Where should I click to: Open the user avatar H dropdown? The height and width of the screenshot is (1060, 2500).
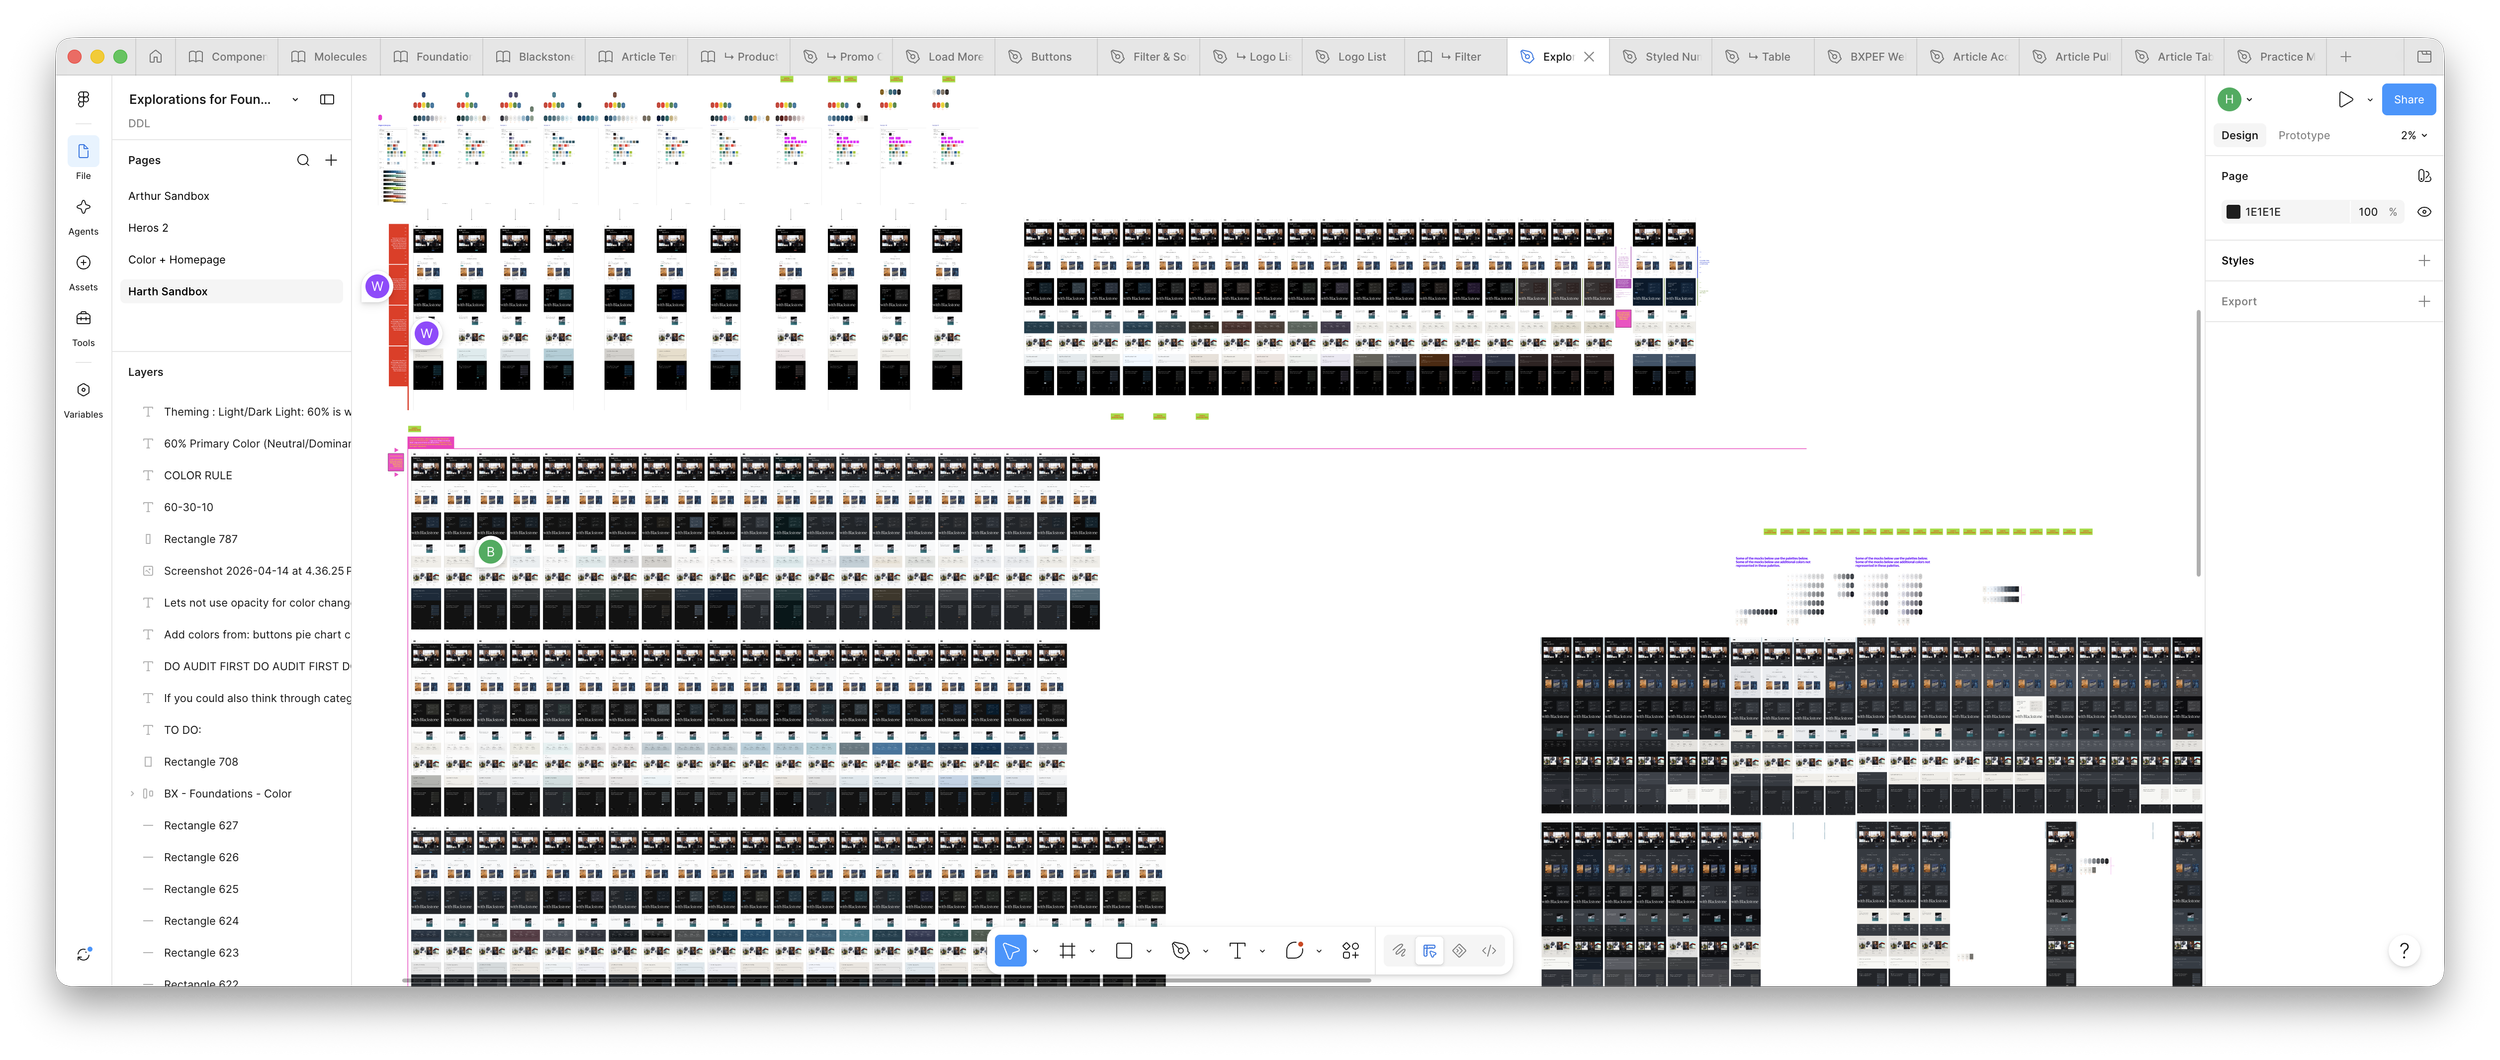coord(2235,99)
